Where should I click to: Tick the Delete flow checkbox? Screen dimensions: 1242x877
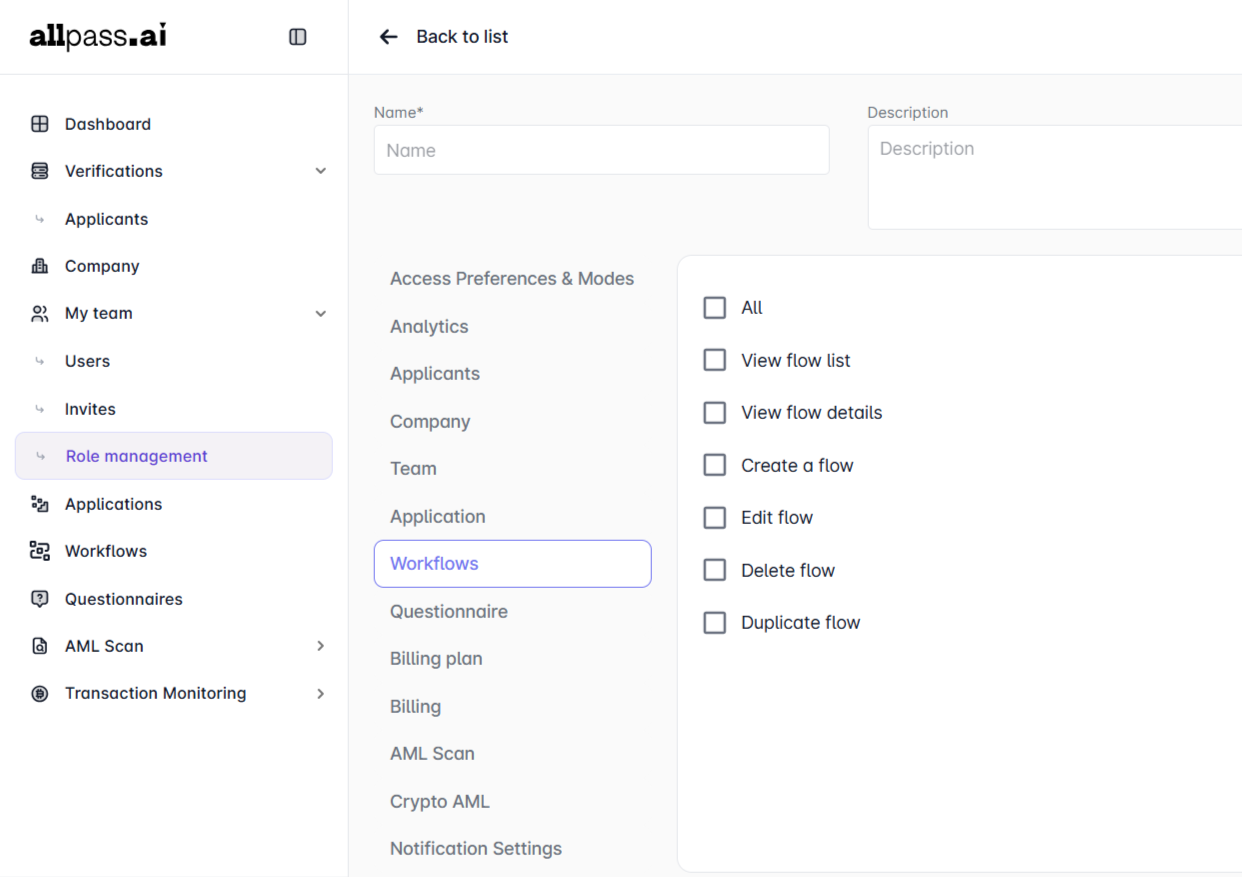point(714,570)
